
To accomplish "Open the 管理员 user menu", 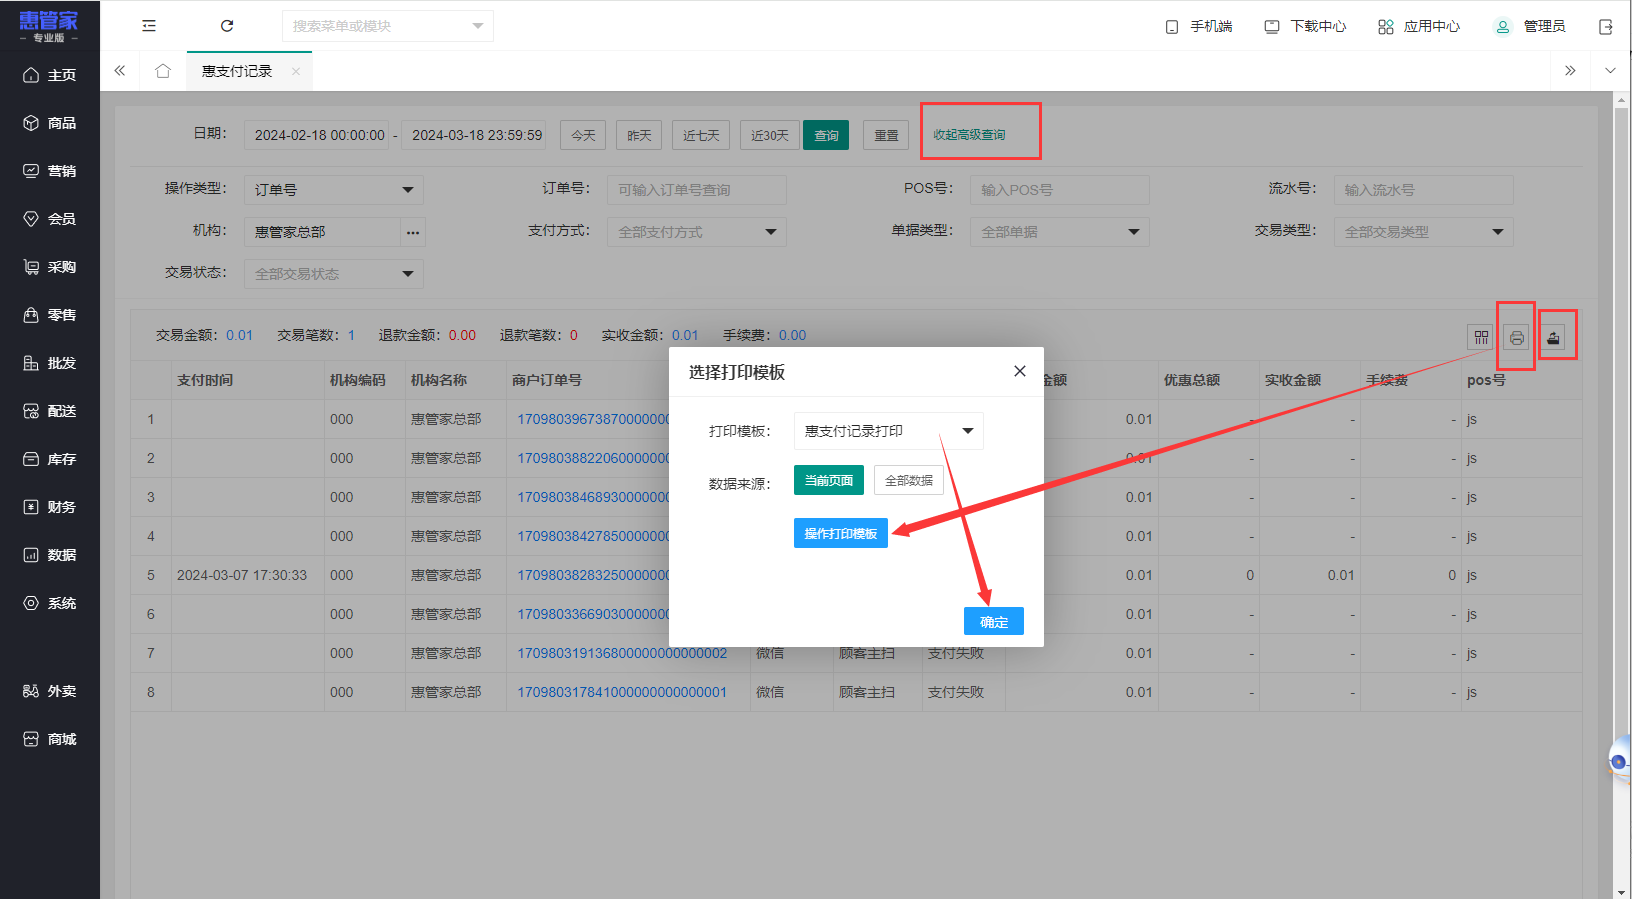I will [x=1530, y=26].
